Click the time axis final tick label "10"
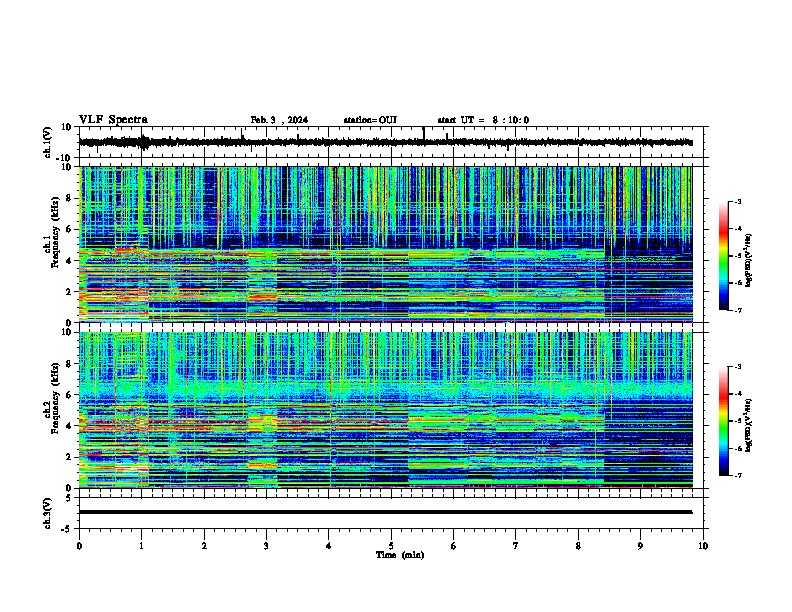792x612 pixels. (703, 546)
